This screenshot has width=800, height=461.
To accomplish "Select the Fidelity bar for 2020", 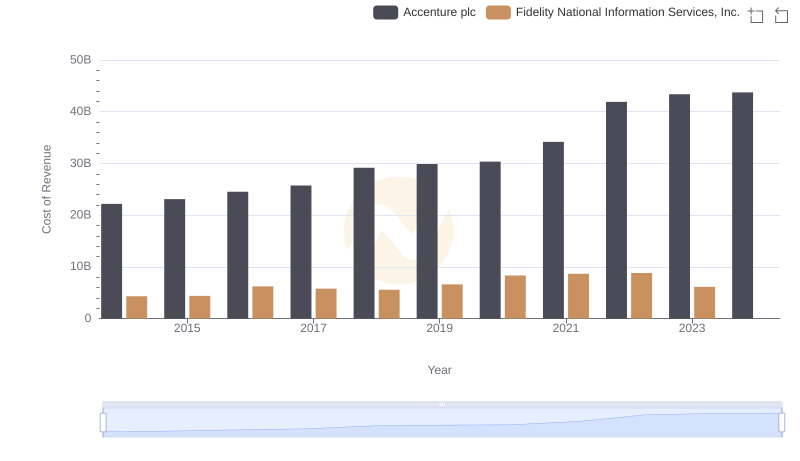I will click(515, 297).
